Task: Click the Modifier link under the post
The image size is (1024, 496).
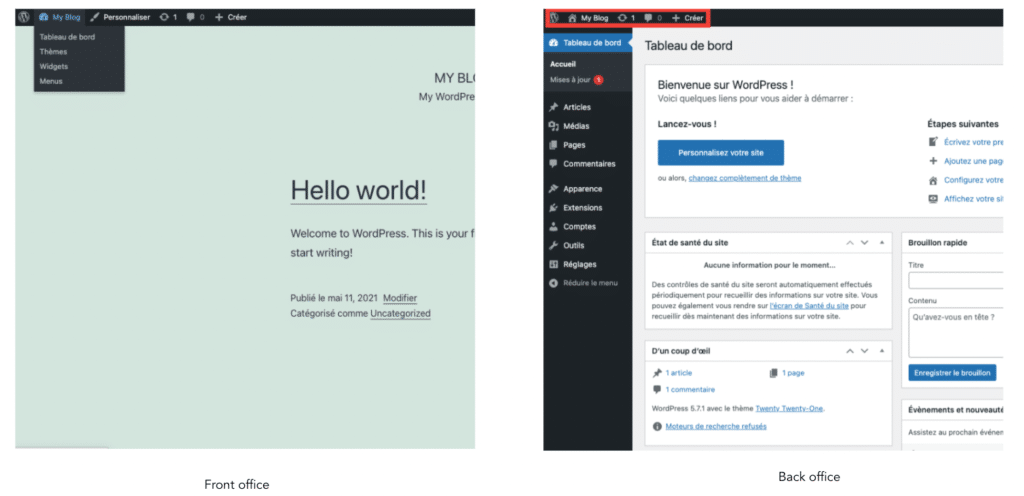Action: pos(400,298)
